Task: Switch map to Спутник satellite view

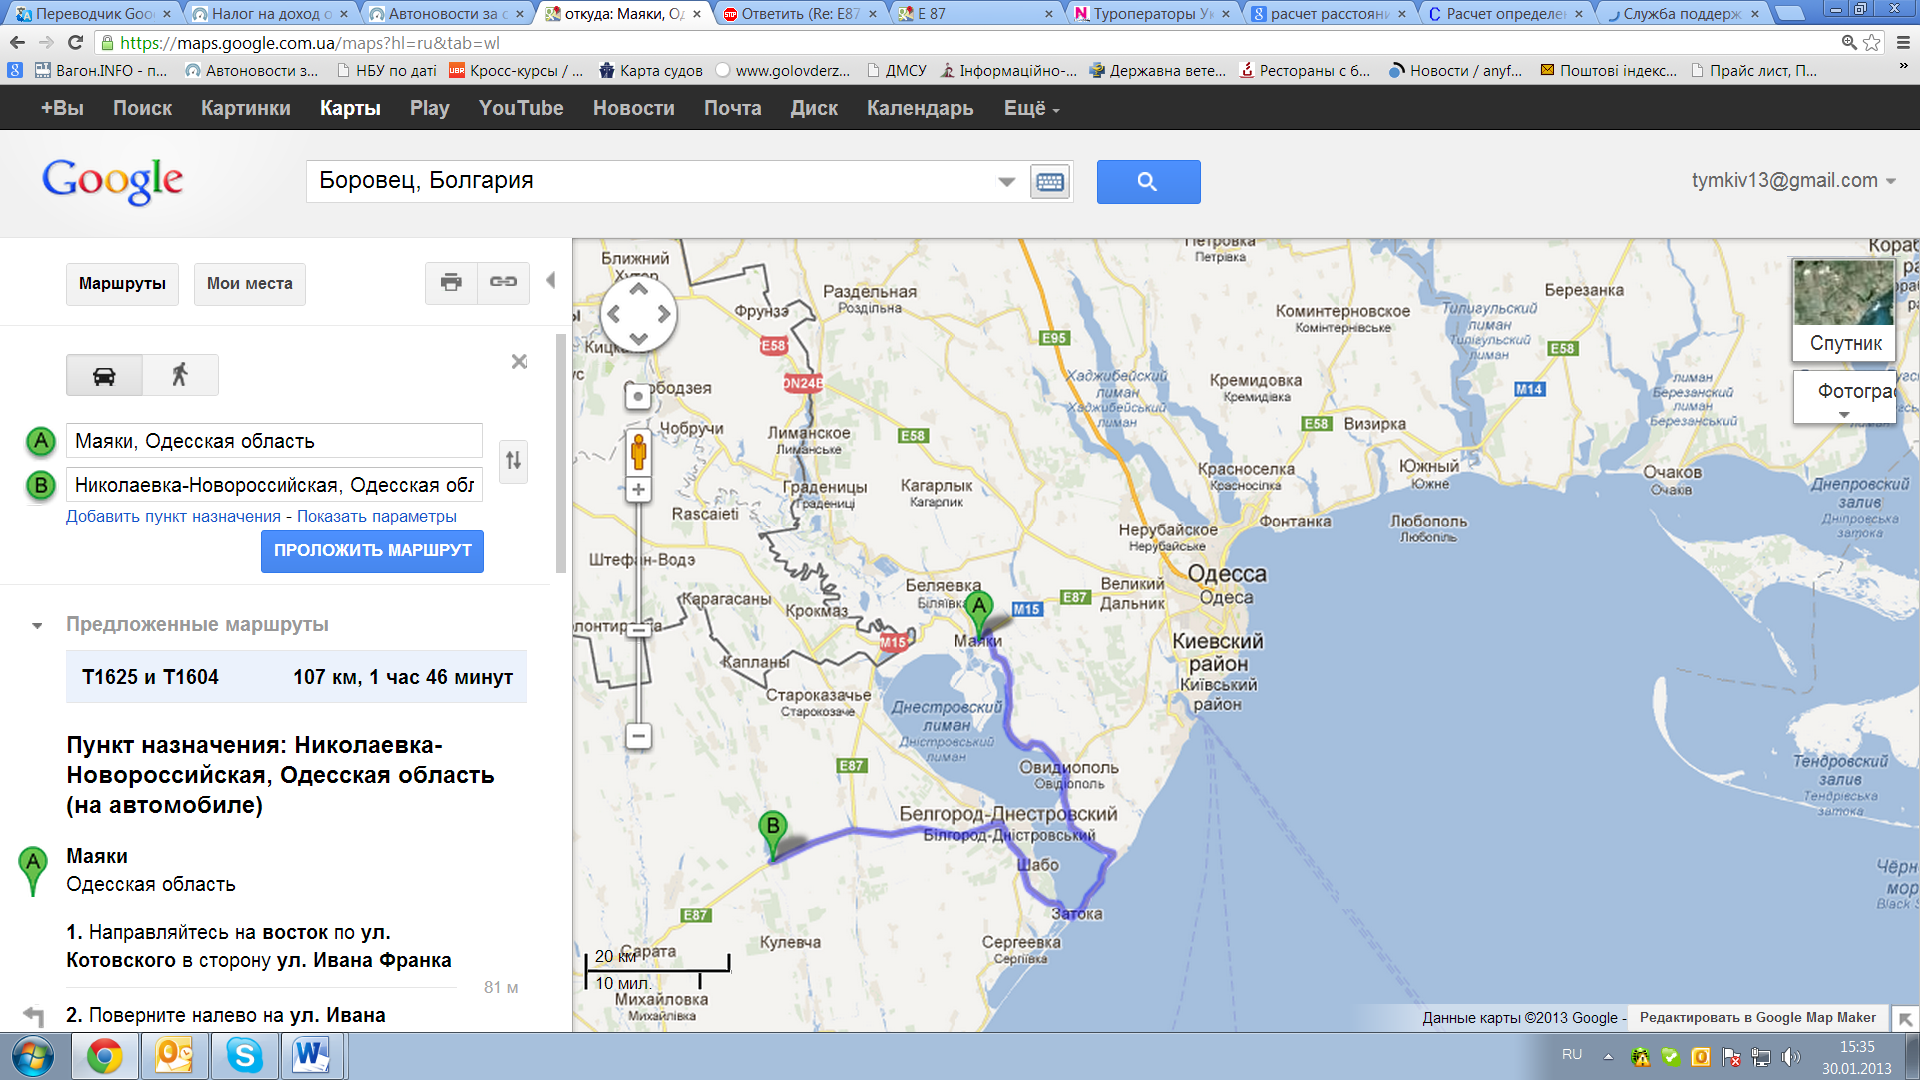Action: pyautogui.click(x=1844, y=310)
